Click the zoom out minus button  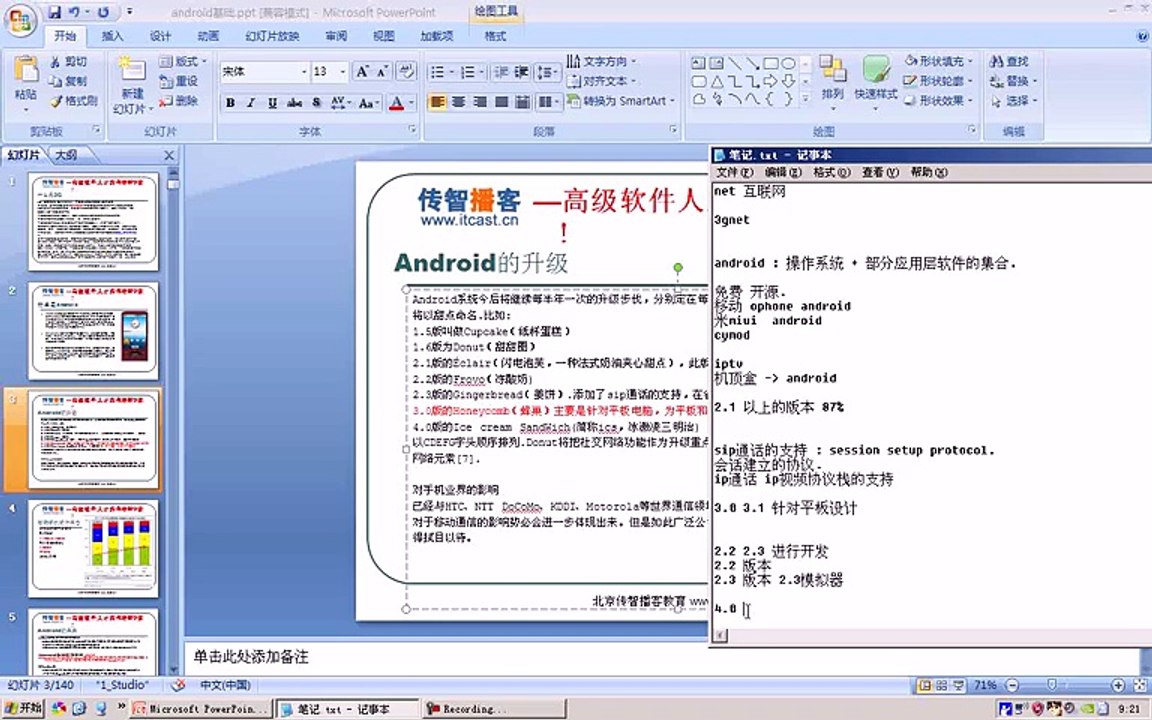[x=1012, y=685]
